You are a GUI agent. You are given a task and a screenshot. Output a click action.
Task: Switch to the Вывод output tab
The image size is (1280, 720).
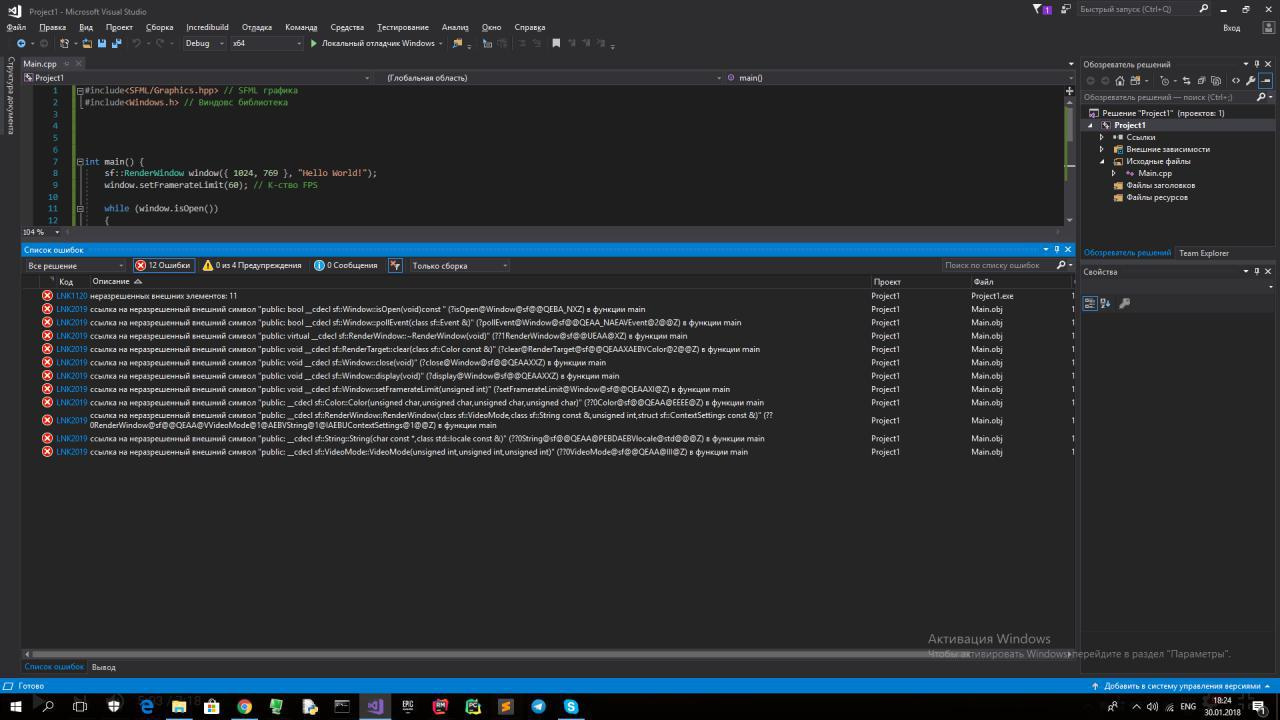pyautogui.click(x=103, y=667)
